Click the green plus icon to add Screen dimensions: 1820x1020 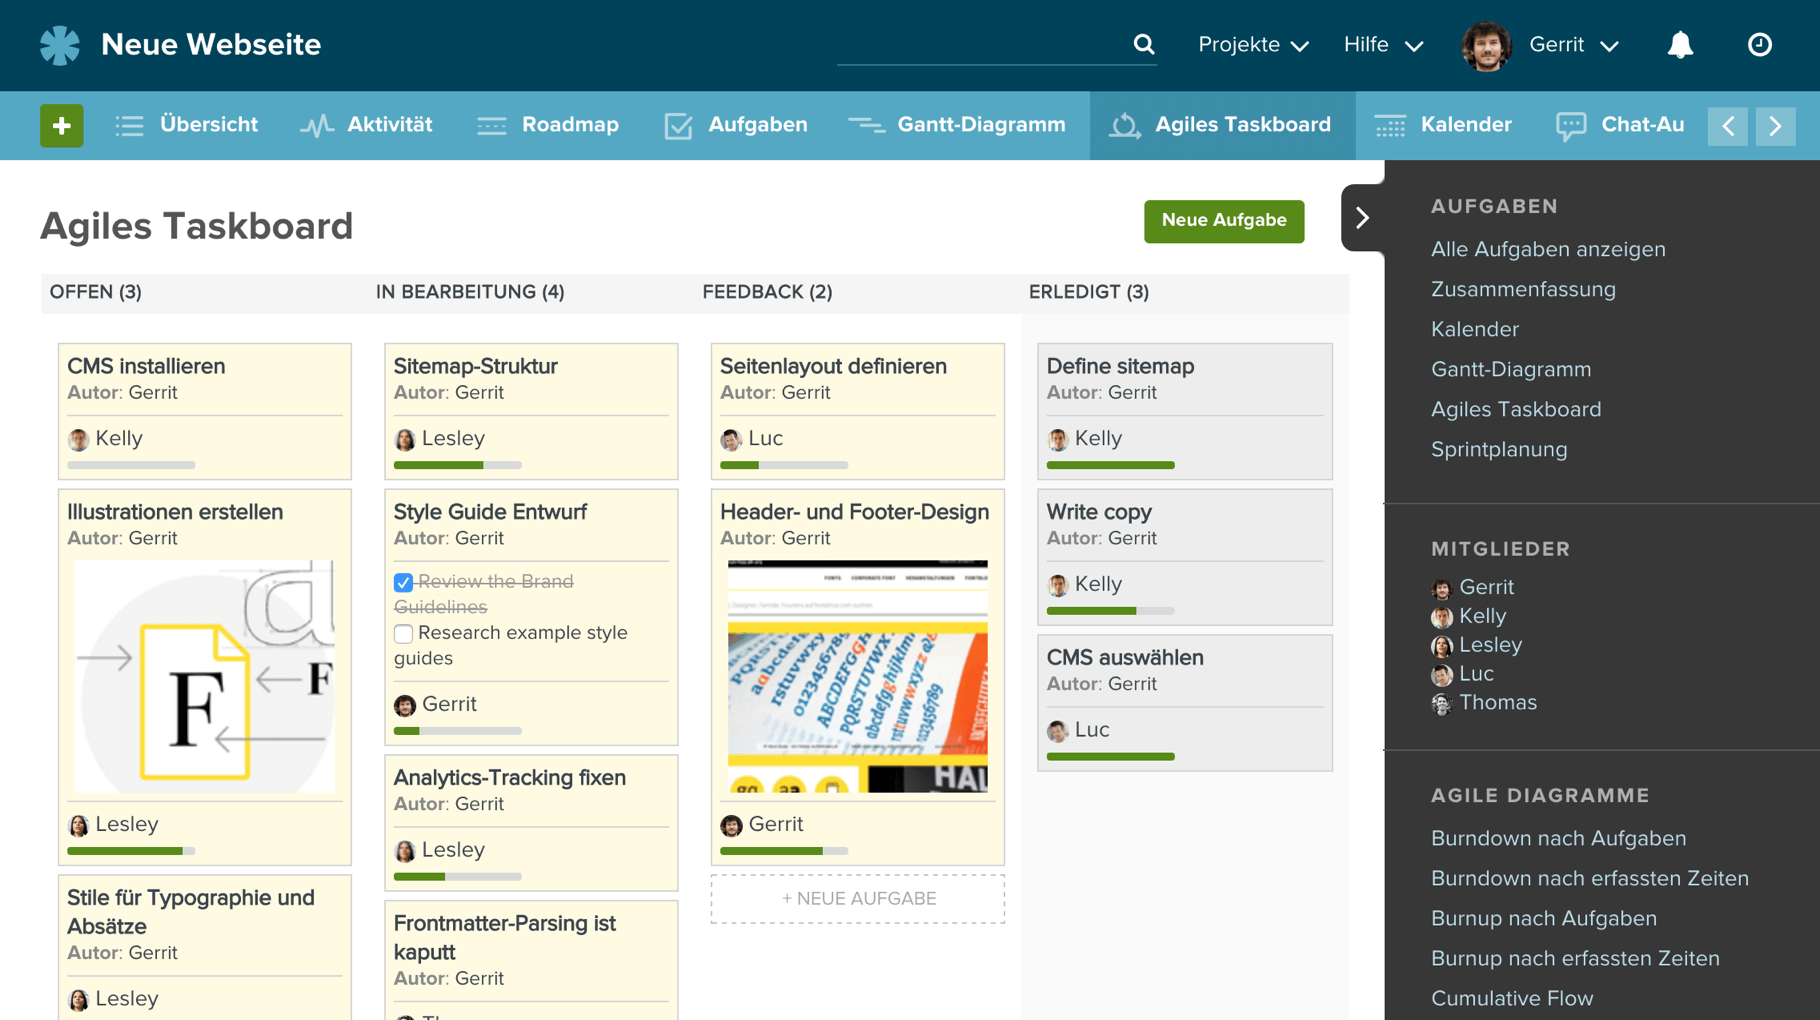61,125
